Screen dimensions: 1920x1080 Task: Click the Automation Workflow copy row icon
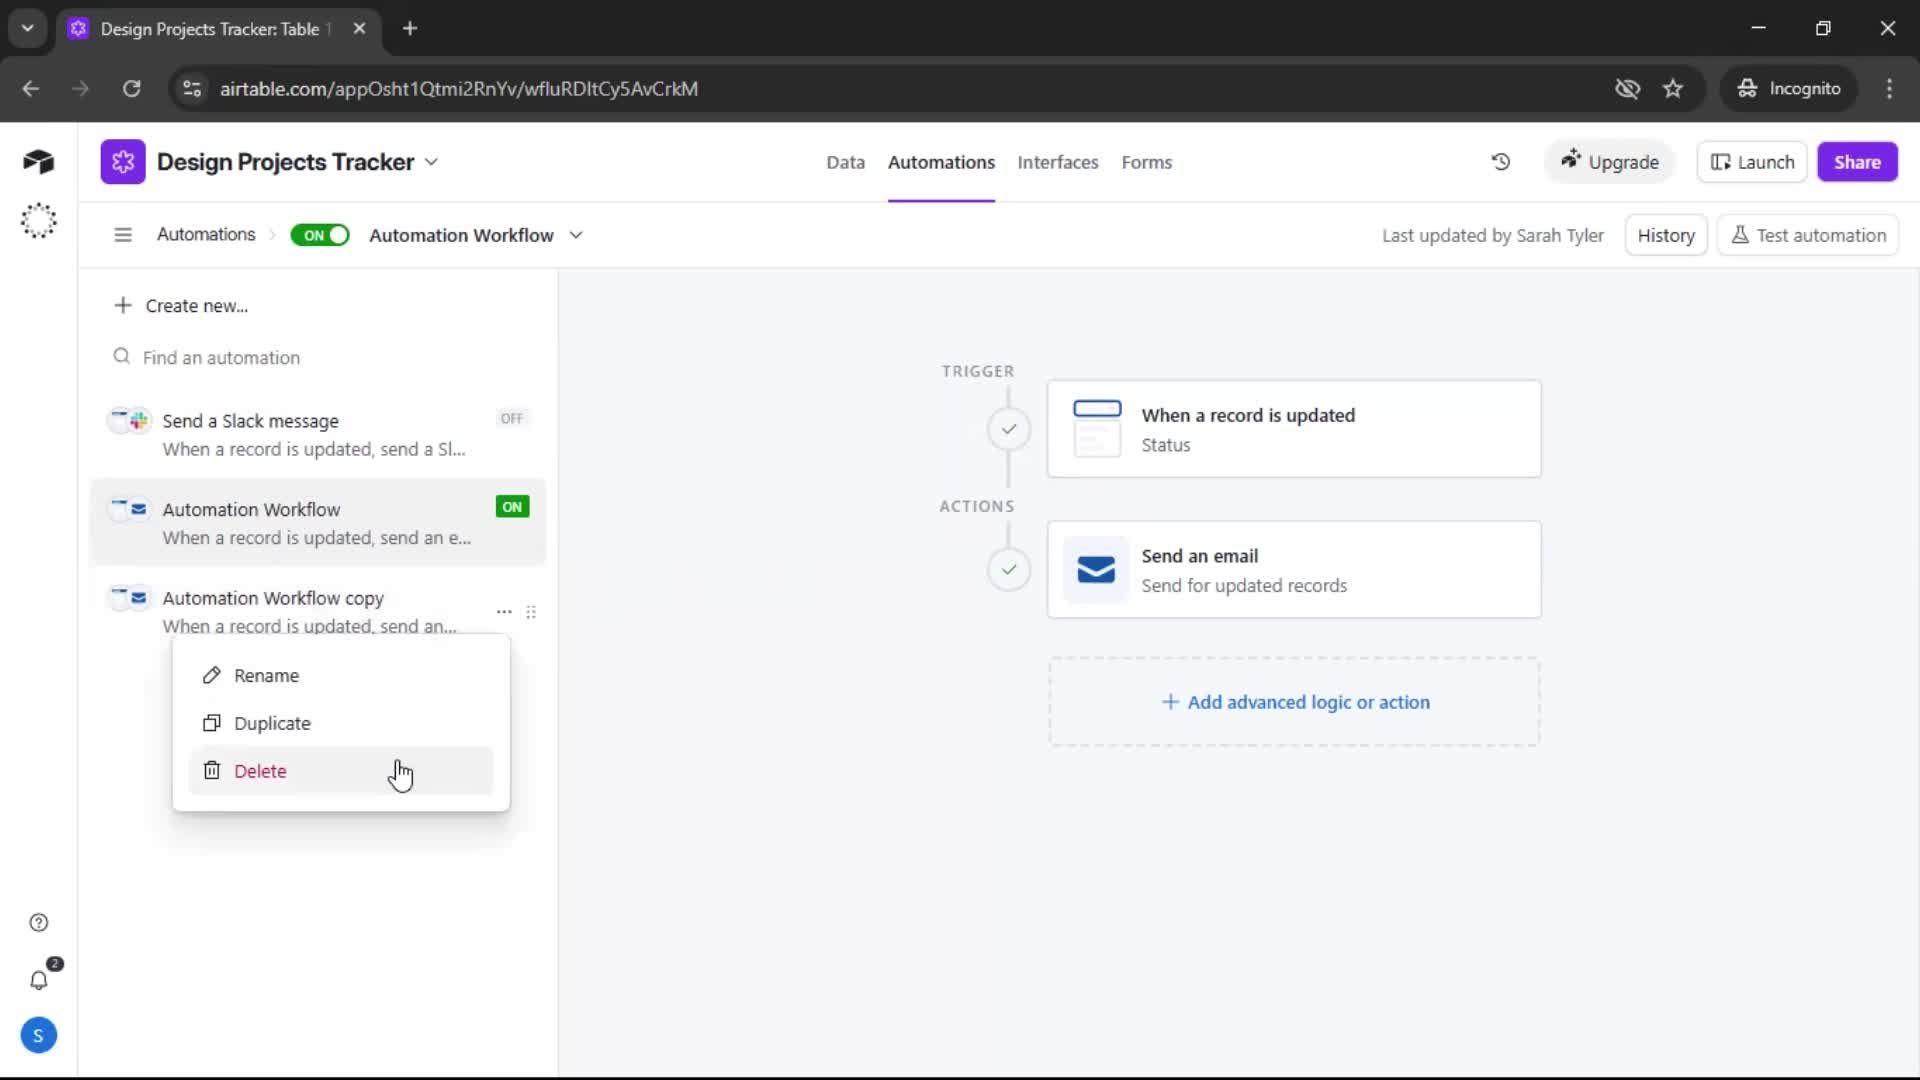pos(130,598)
